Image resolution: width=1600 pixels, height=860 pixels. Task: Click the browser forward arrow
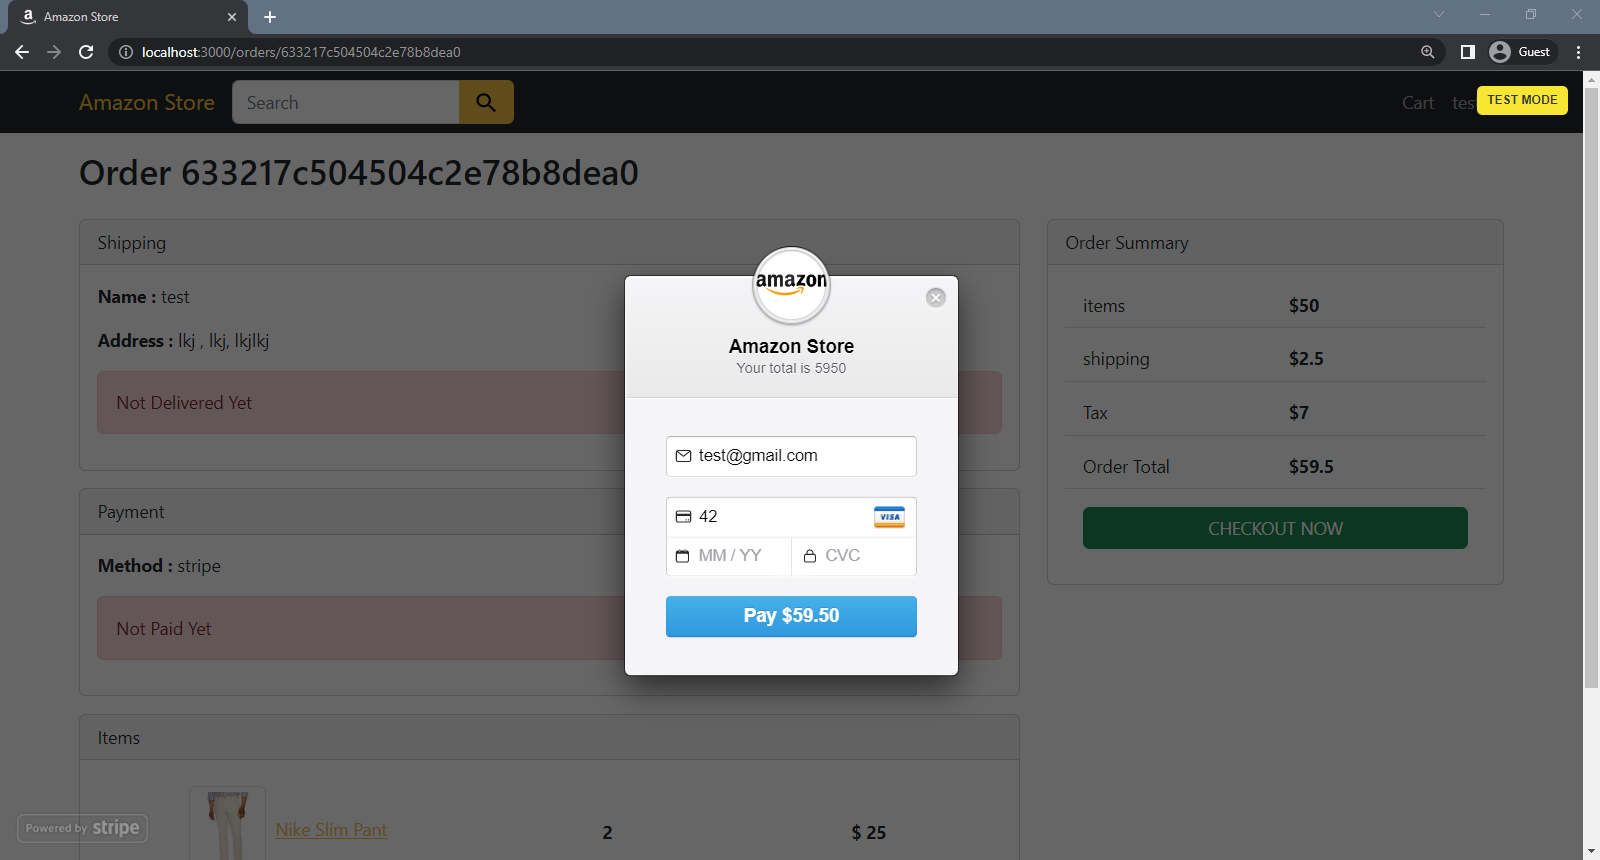[54, 52]
